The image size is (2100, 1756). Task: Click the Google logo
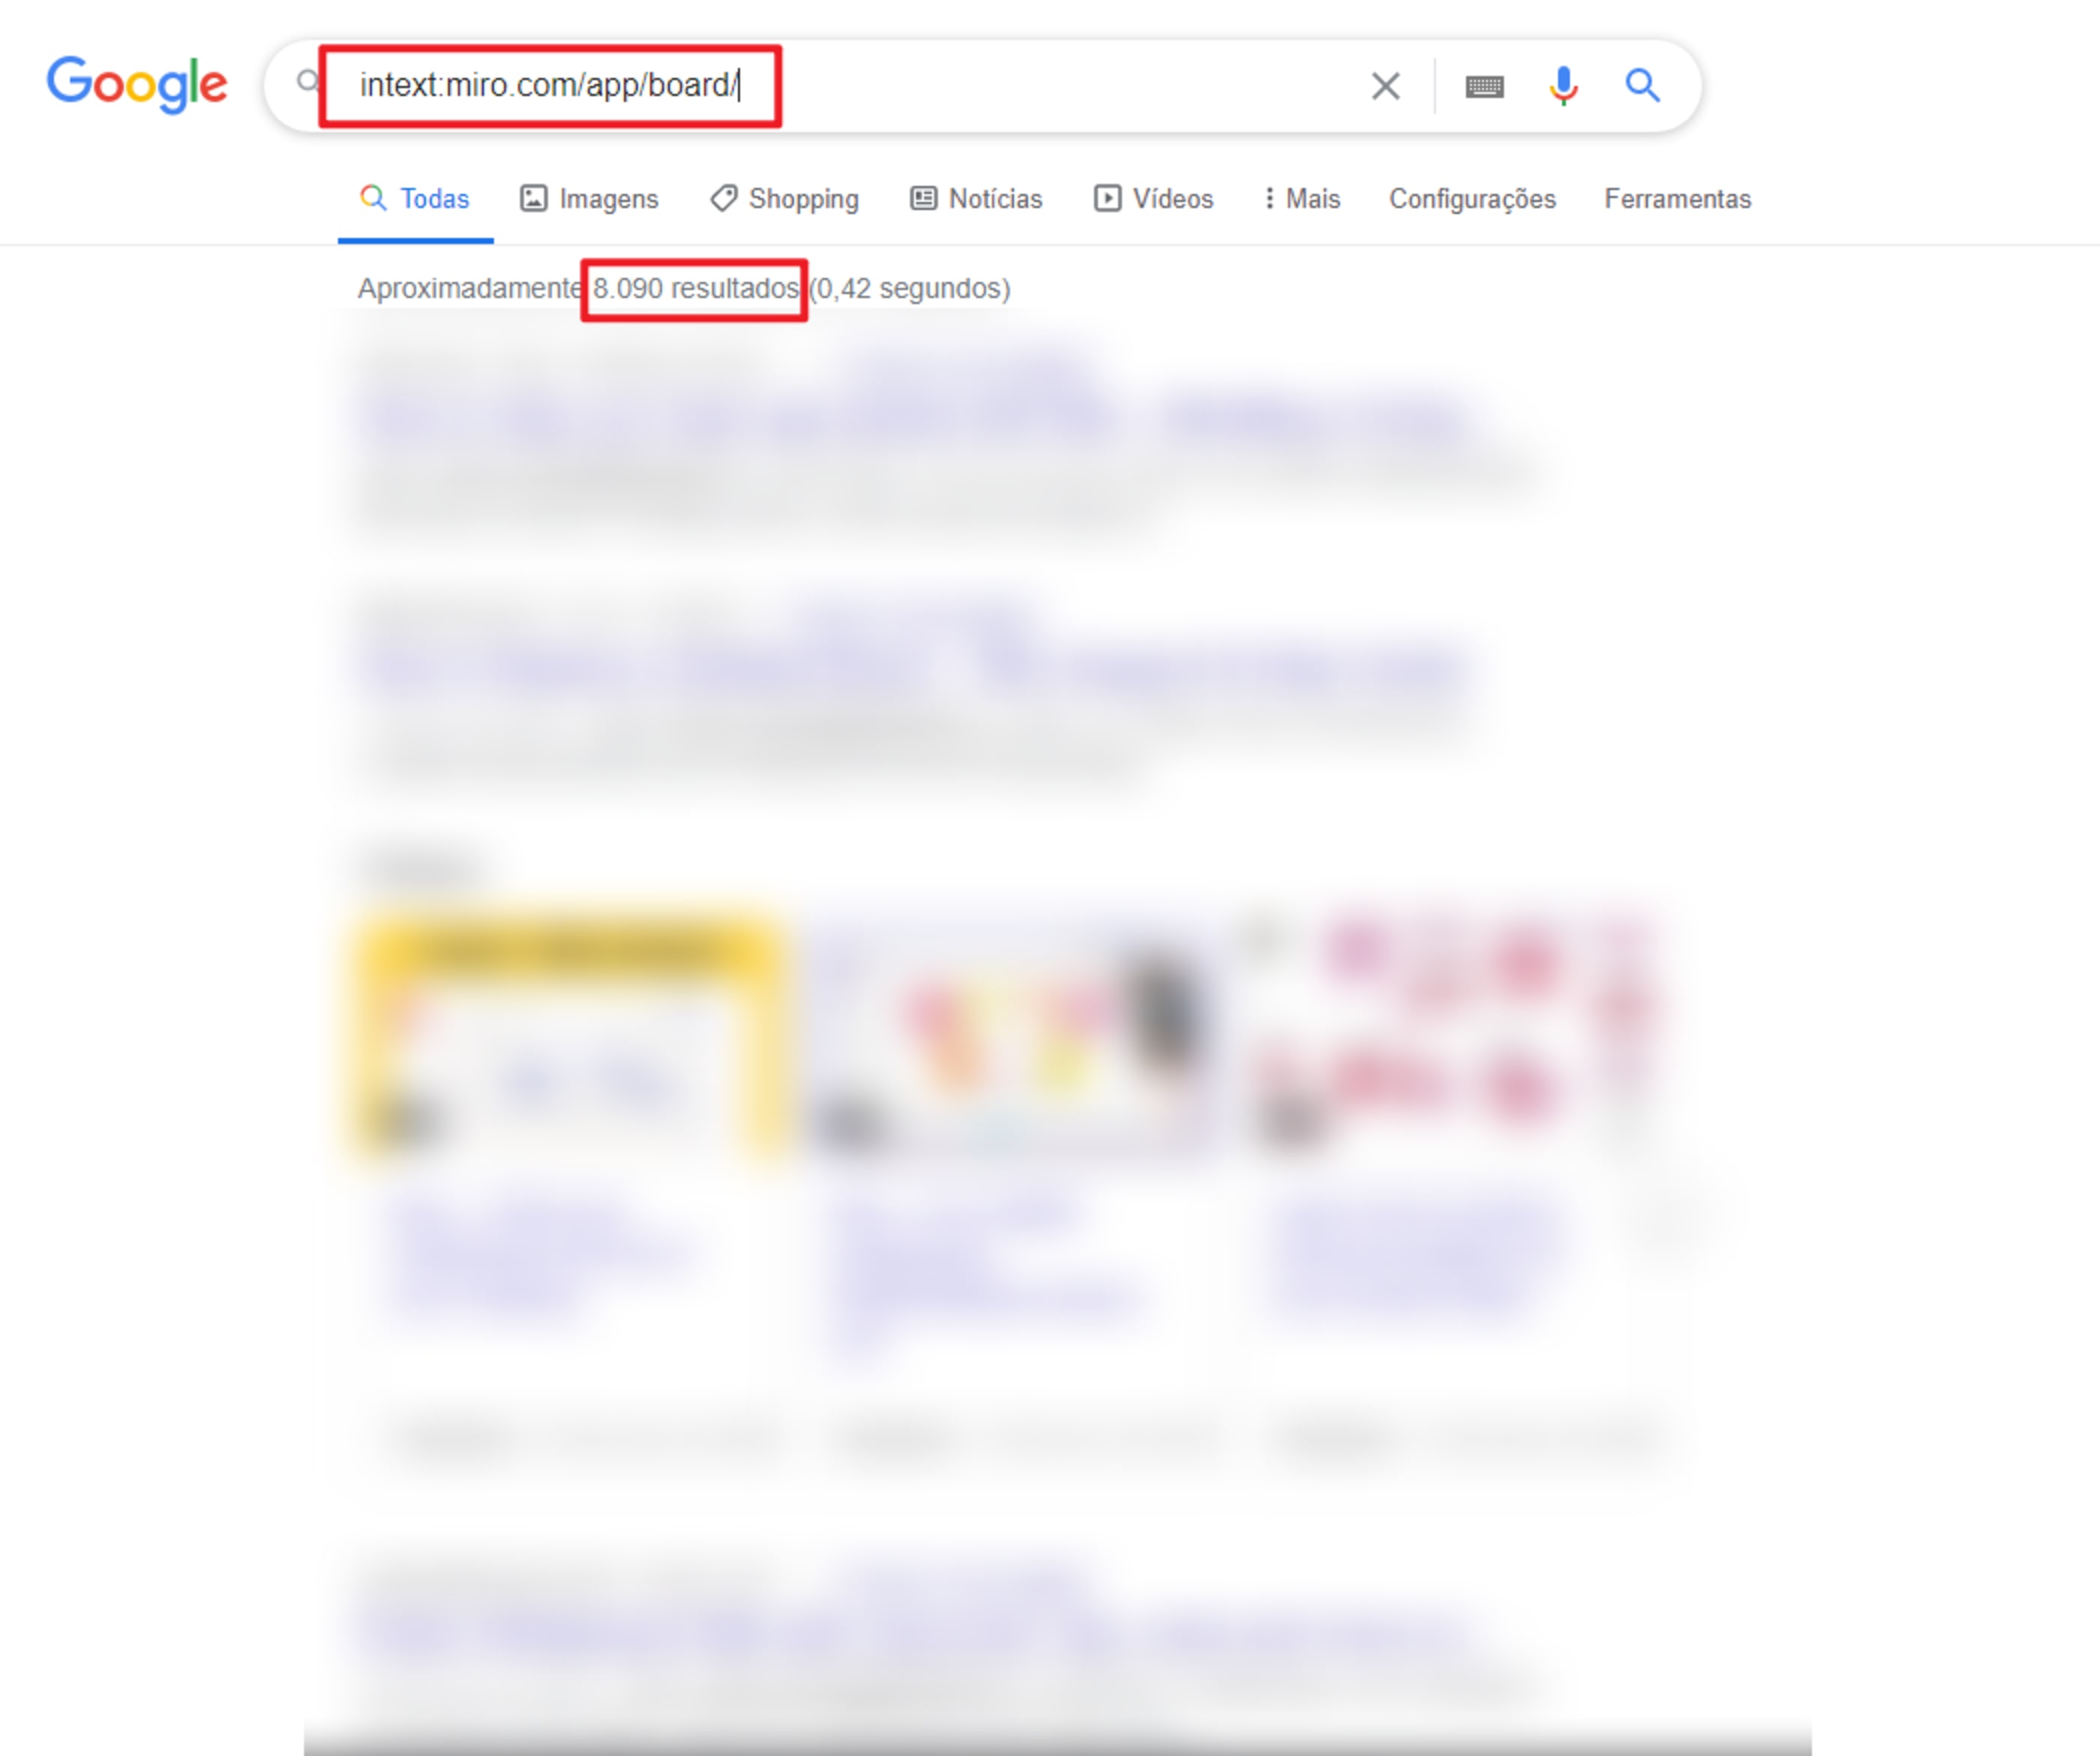point(137,84)
